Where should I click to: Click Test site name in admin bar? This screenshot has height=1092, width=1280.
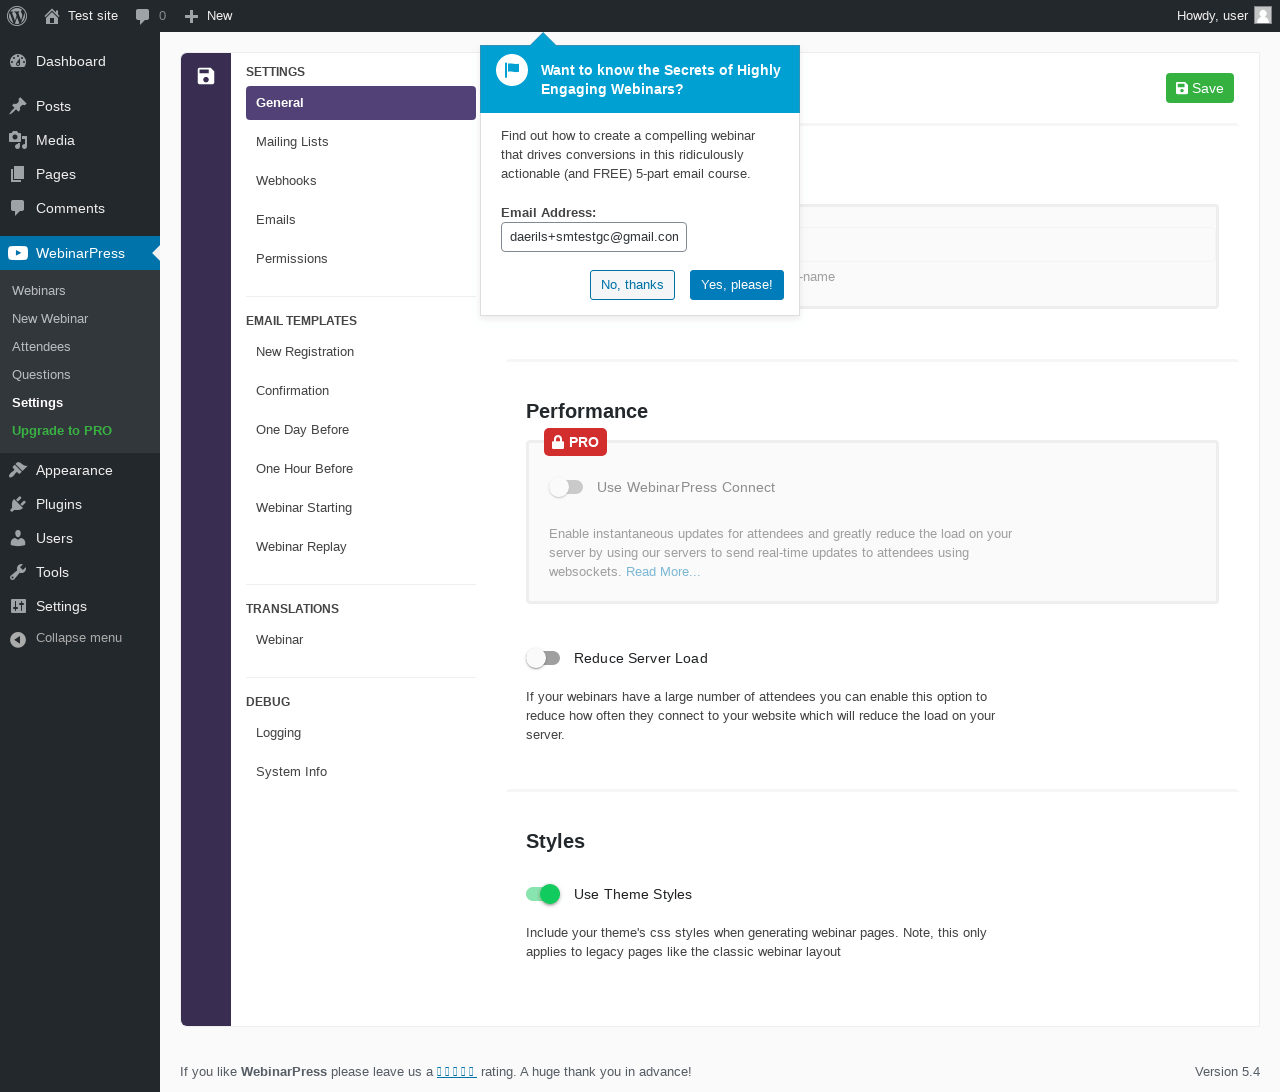click(x=93, y=16)
